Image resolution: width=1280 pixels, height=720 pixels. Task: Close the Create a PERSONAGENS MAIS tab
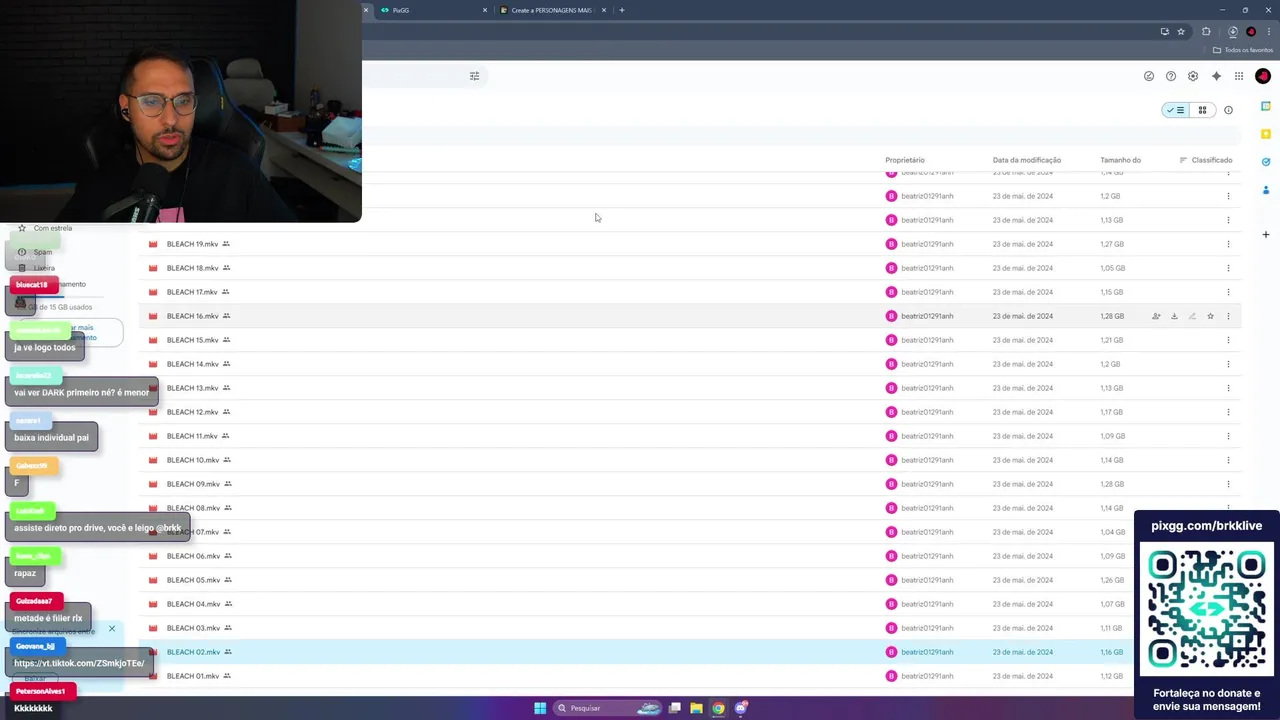pos(604,10)
